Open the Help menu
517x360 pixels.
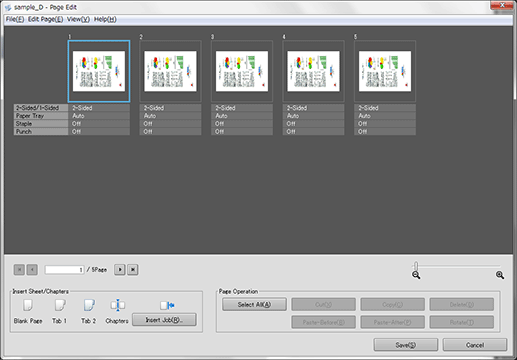105,19
